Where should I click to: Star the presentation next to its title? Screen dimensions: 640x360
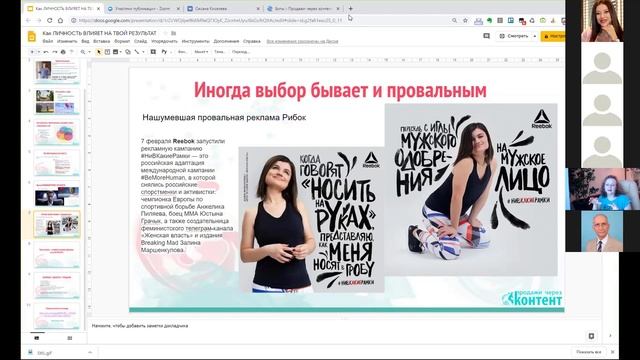pos(165,33)
